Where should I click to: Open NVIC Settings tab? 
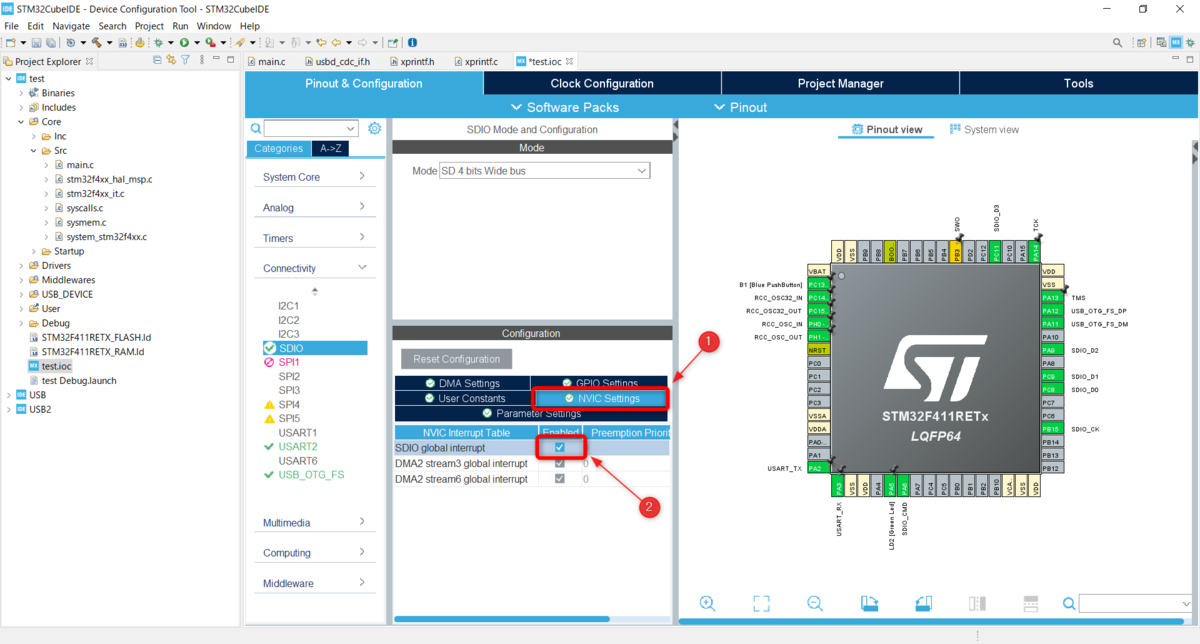[601, 398]
